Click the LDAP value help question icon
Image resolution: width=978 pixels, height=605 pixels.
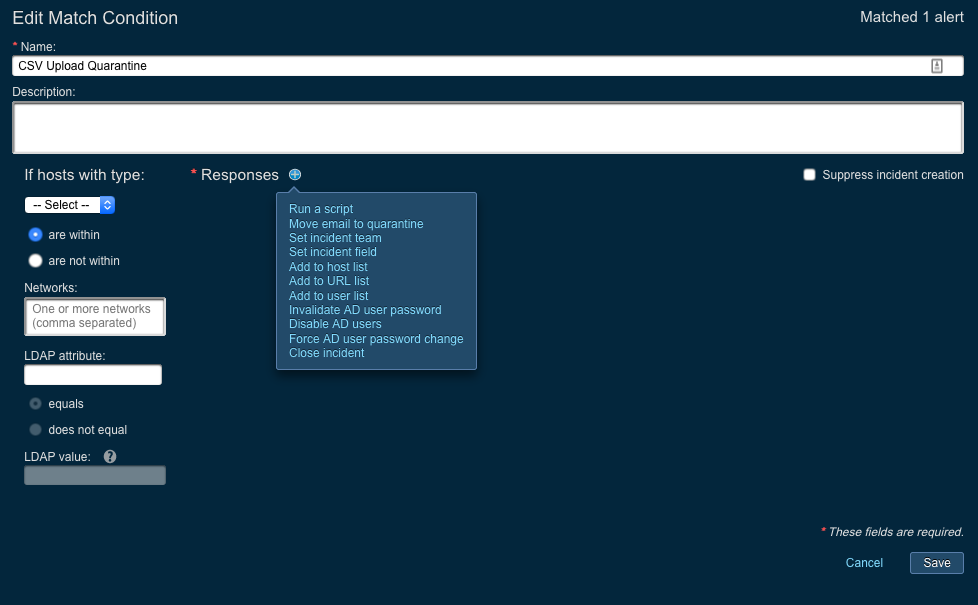click(x=110, y=456)
